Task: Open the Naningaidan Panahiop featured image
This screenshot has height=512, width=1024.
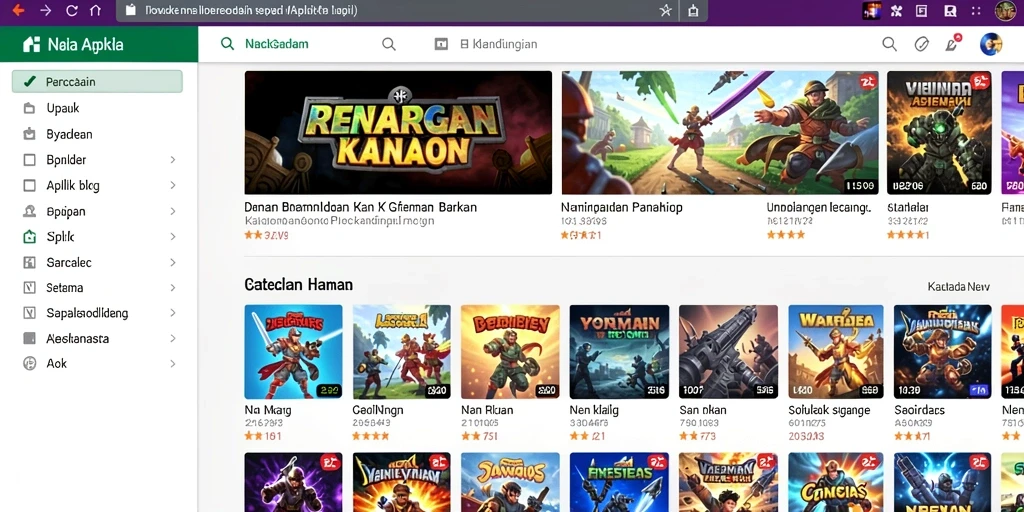Action: click(x=720, y=133)
